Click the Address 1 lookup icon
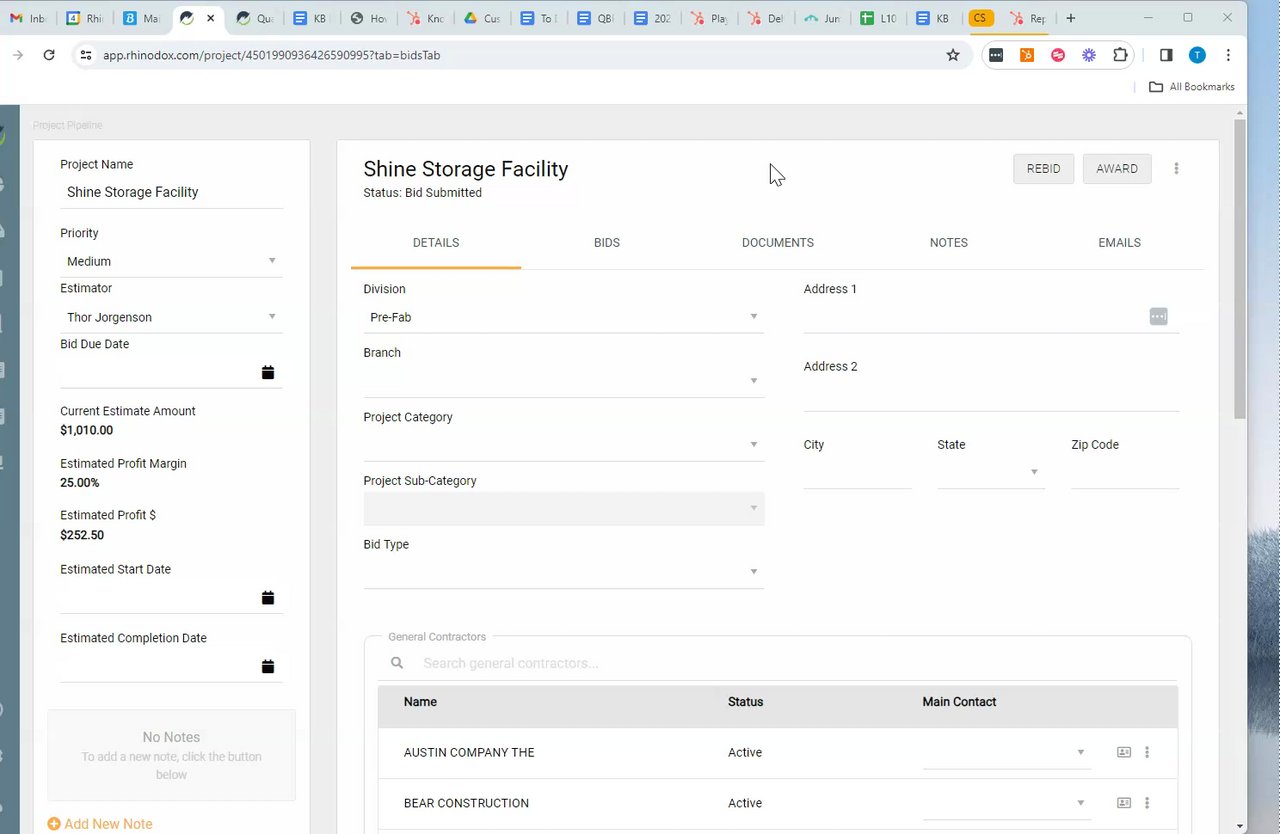This screenshot has height=834, width=1280. click(x=1158, y=317)
